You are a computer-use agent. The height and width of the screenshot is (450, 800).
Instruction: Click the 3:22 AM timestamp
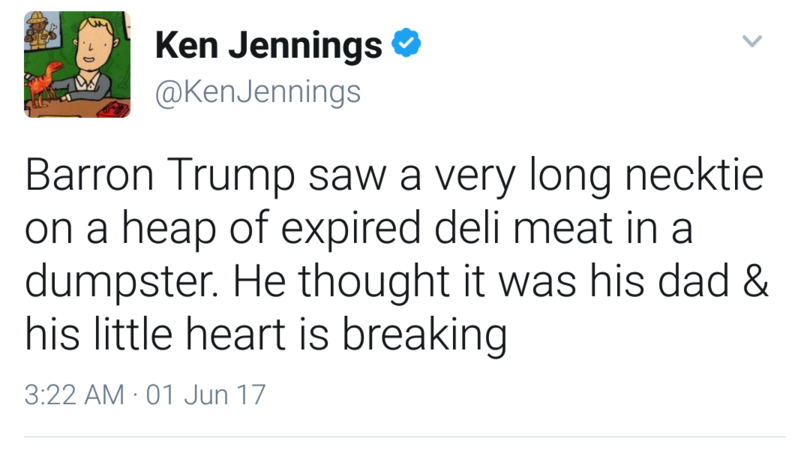tap(74, 394)
